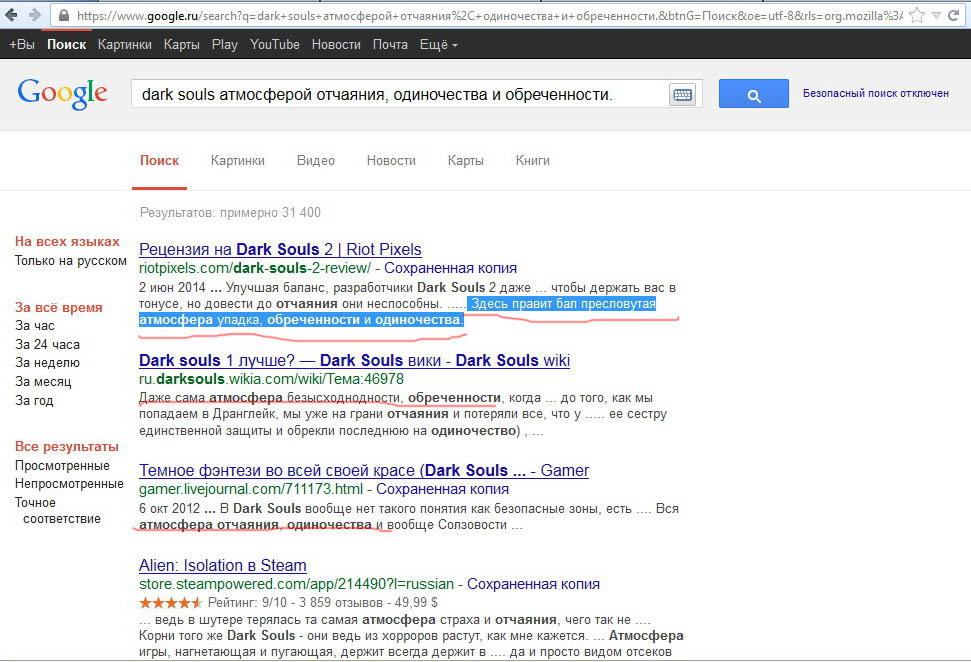Show only Непросмотренные results
The height and width of the screenshot is (662, 971).
[x=69, y=484]
